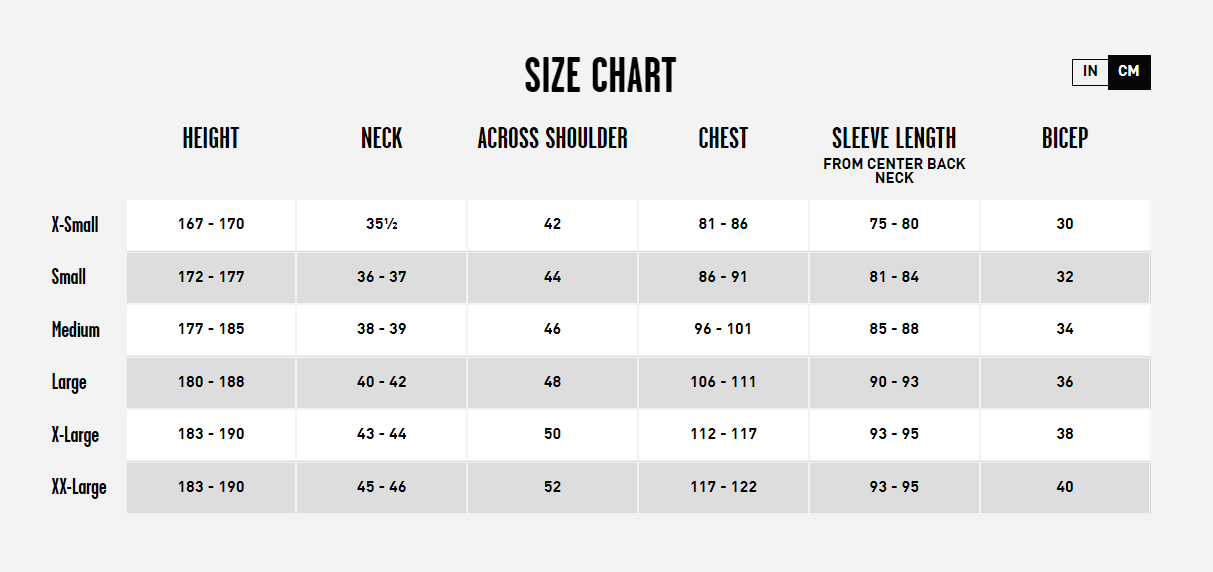Select the X-Small row label
Image resolution: width=1213 pixels, height=572 pixels.
coord(75,224)
